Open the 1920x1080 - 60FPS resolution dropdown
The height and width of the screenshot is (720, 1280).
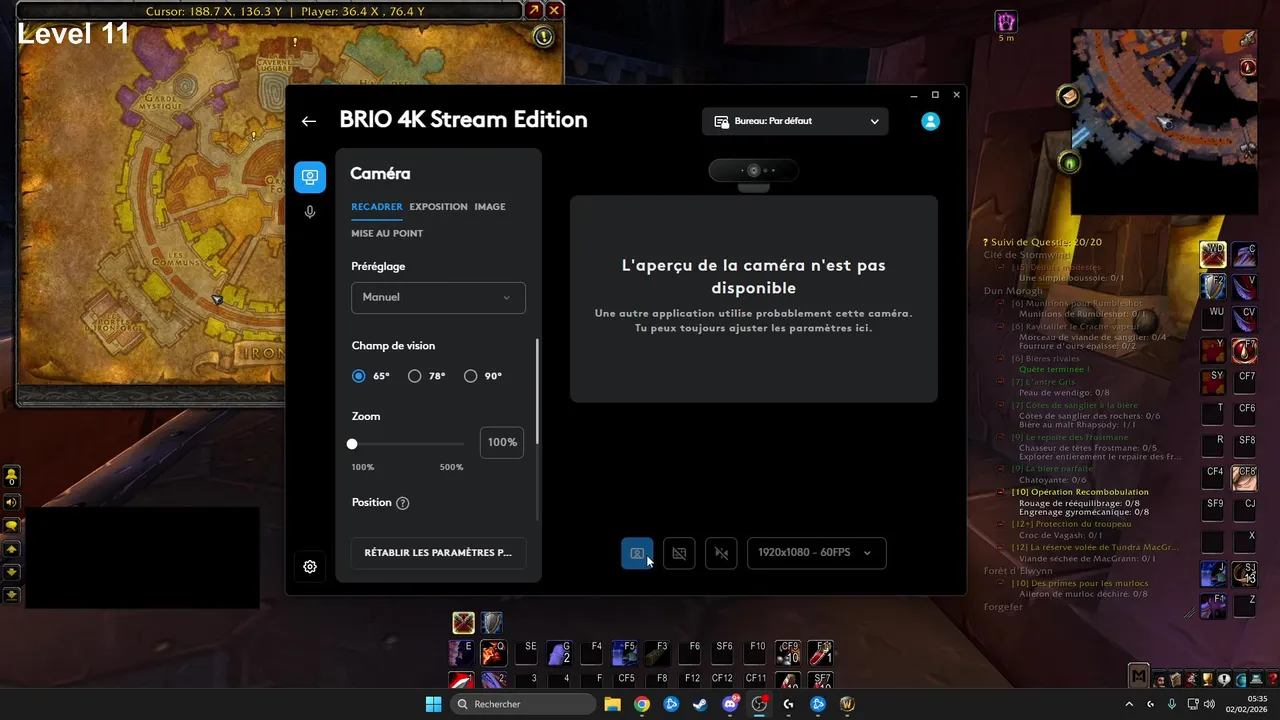pyautogui.click(x=816, y=553)
